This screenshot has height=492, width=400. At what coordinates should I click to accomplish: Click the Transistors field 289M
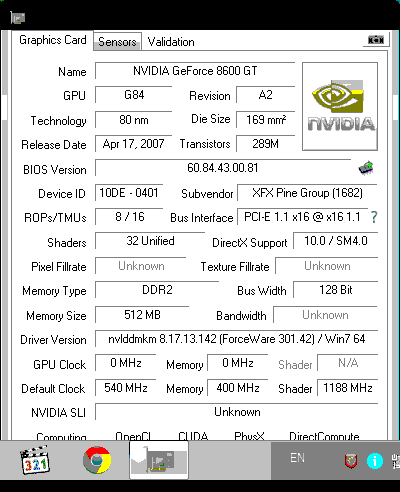(266, 144)
